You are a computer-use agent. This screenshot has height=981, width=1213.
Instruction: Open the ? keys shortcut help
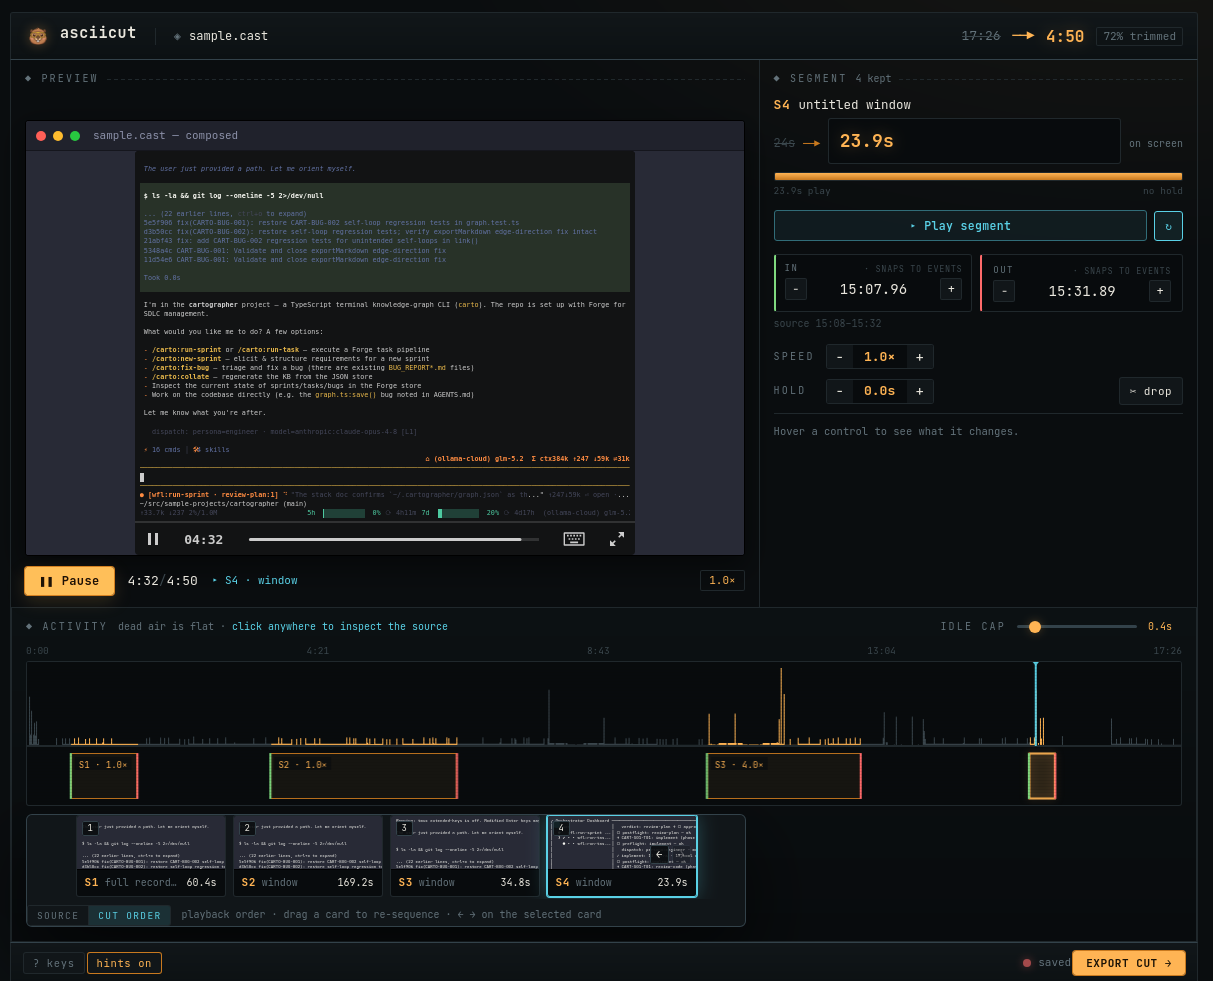54,963
